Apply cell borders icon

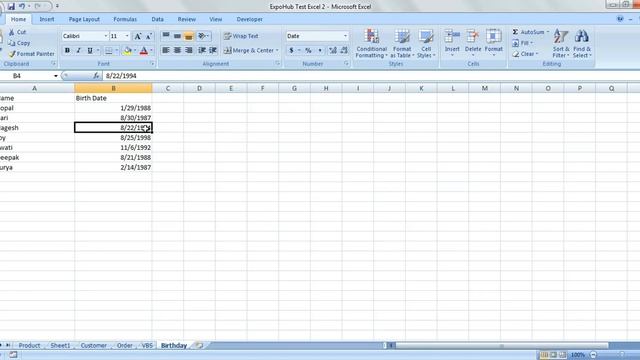[x=109, y=51]
